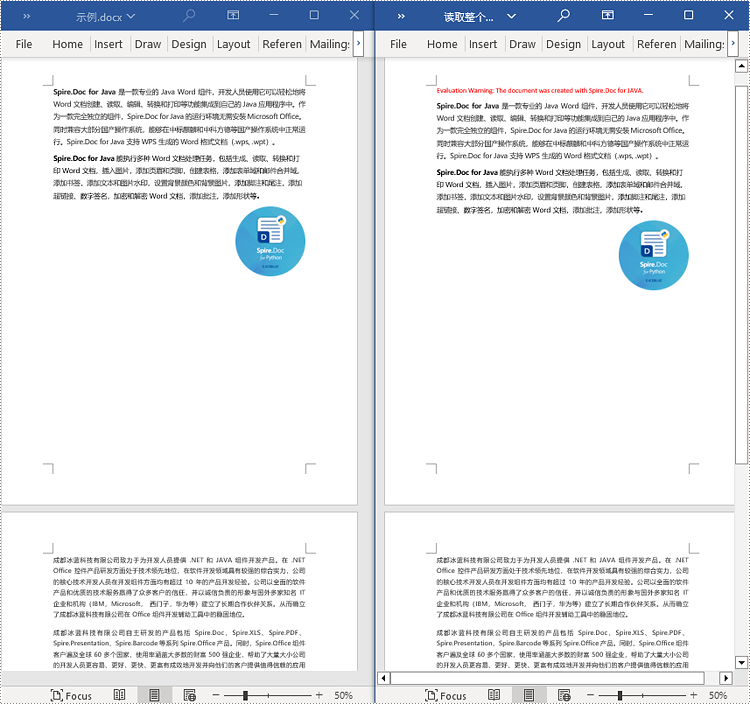
Task: Open 示例.docx title dropdown arrow
Action: point(131,17)
